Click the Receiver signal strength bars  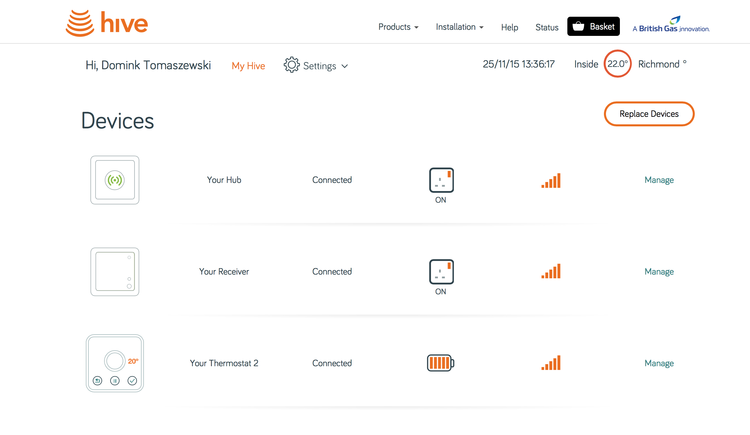pos(551,271)
